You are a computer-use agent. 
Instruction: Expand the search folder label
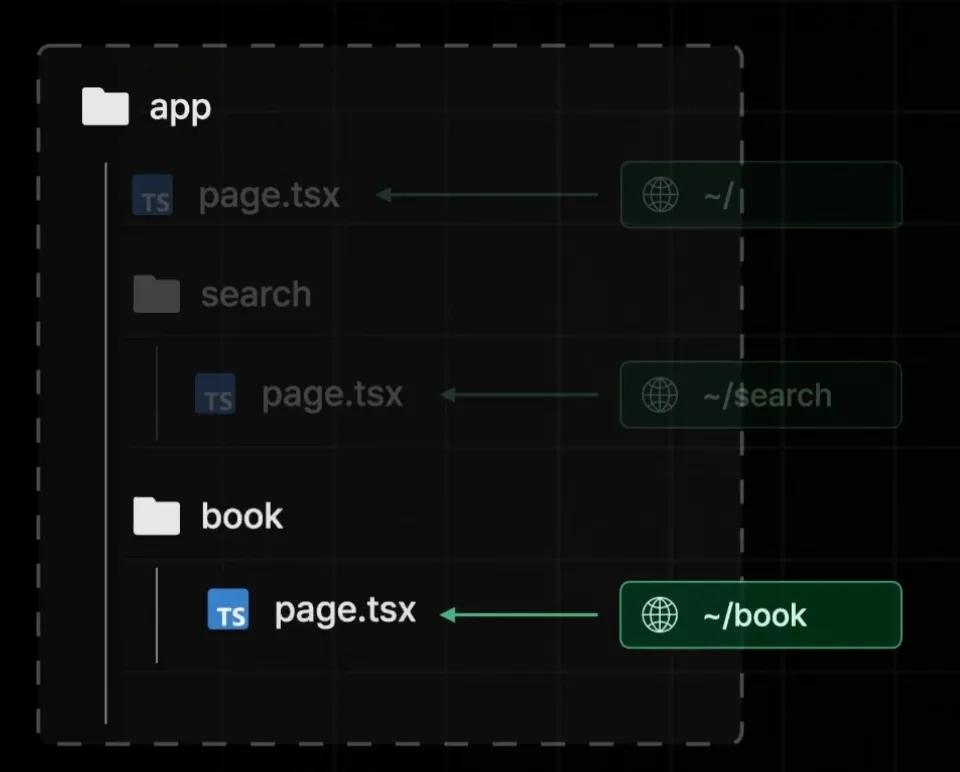click(x=256, y=294)
